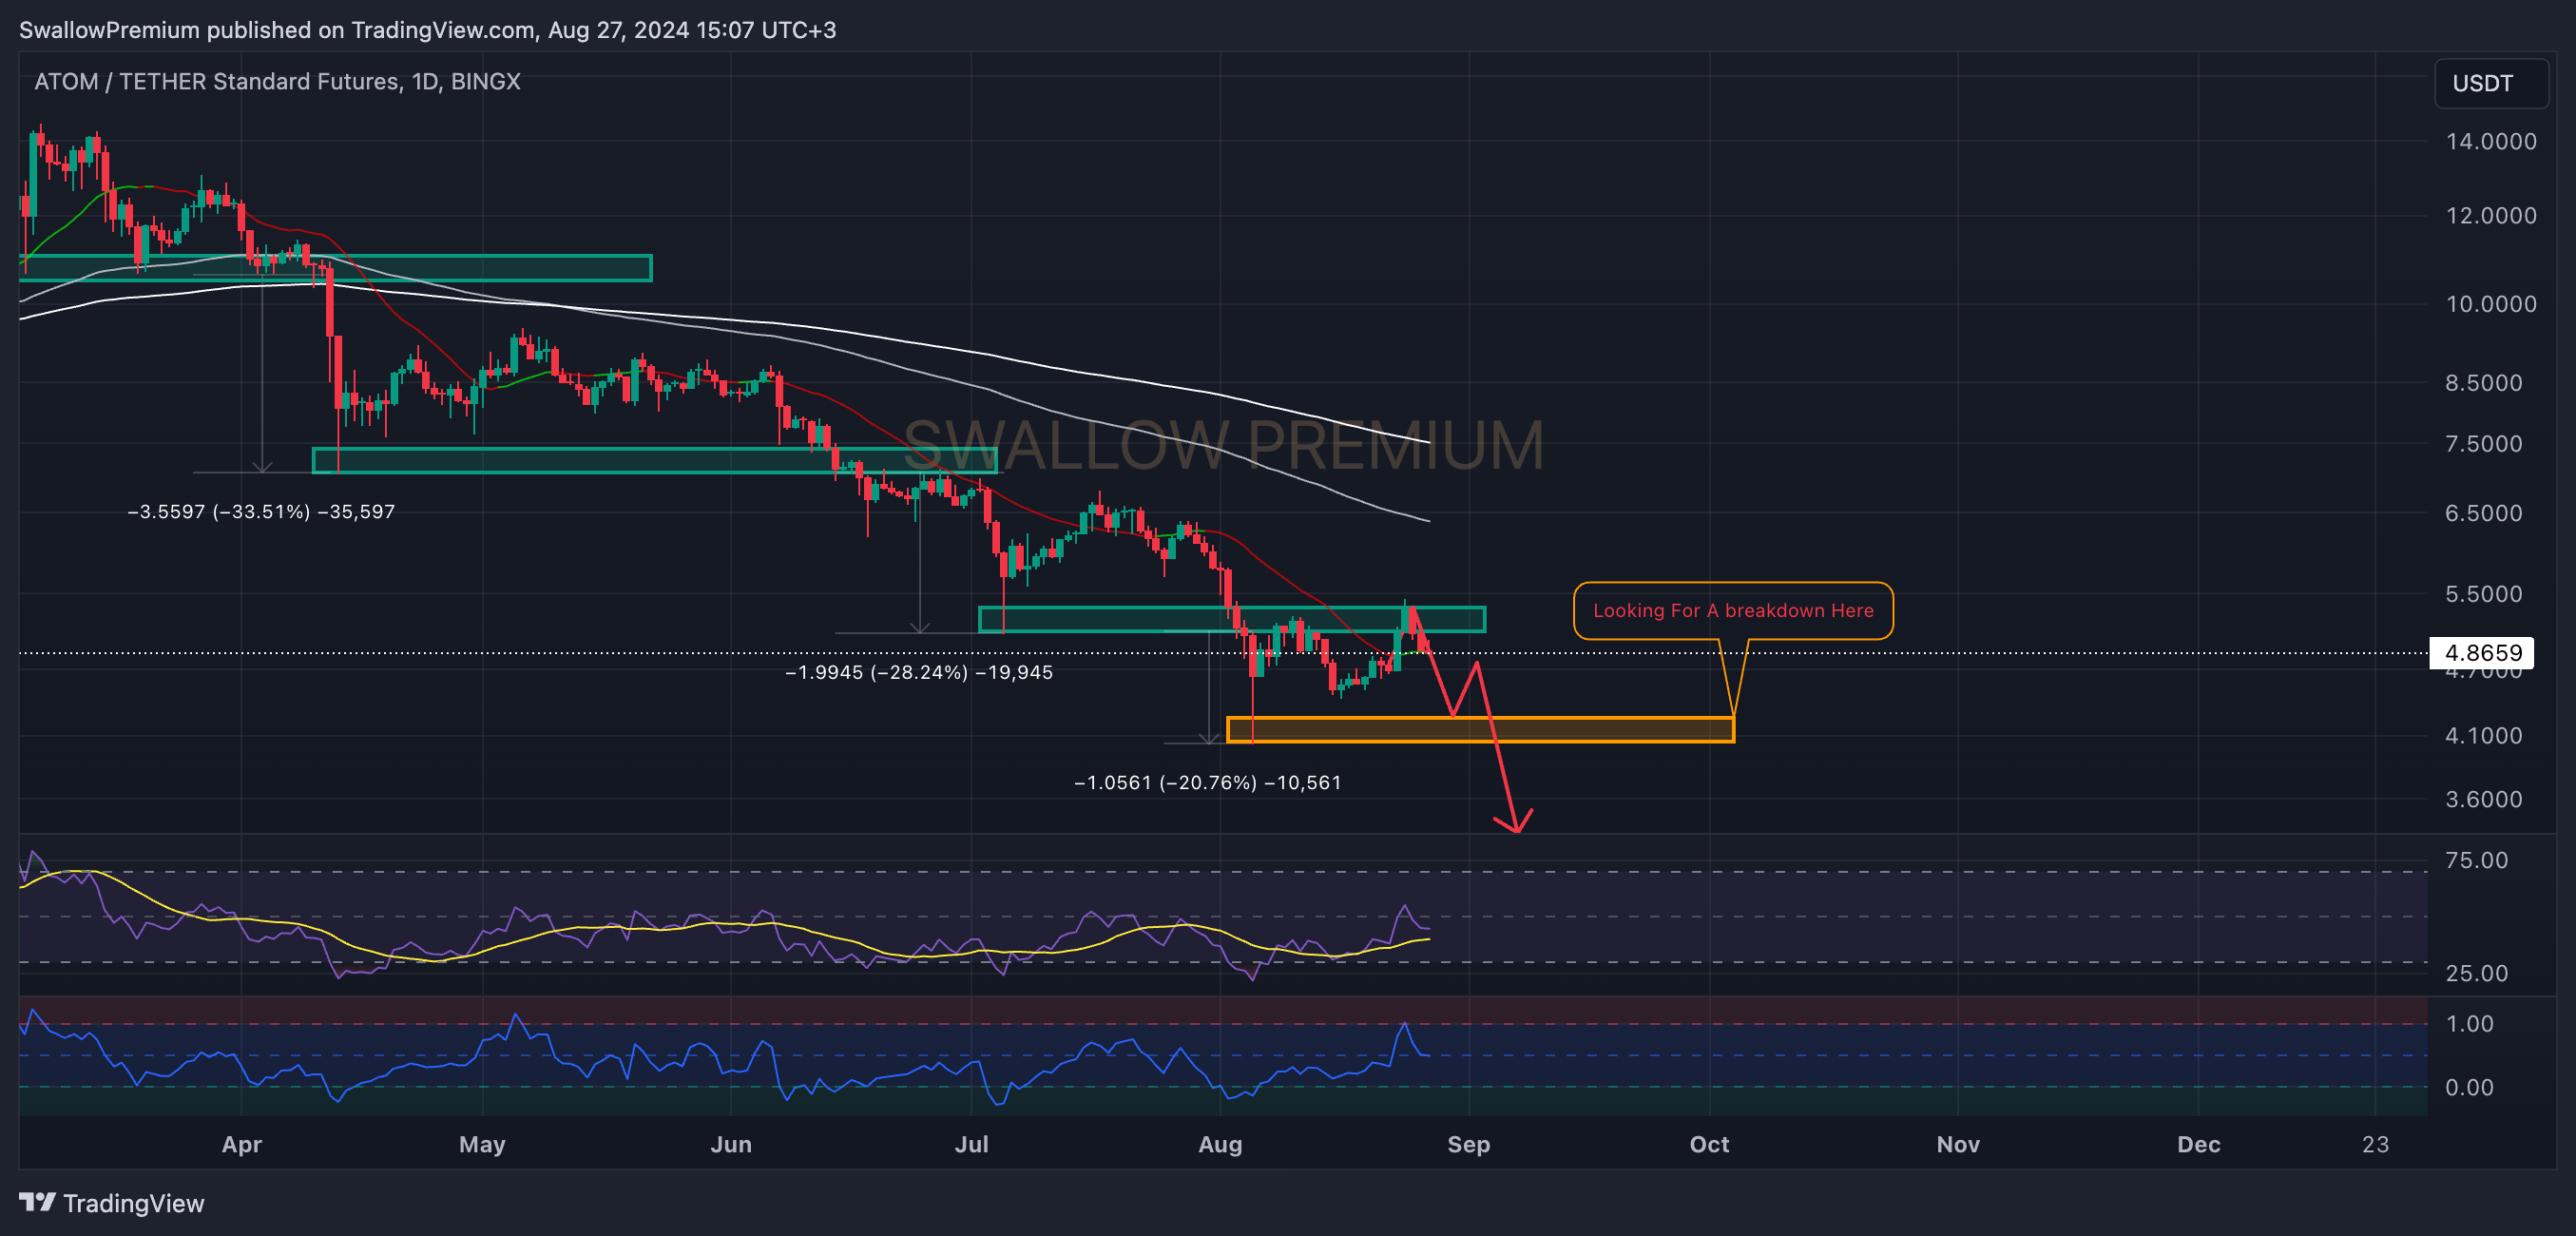Click the 12.0000 price axis label
The image size is (2576, 1236).
[x=2490, y=215]
